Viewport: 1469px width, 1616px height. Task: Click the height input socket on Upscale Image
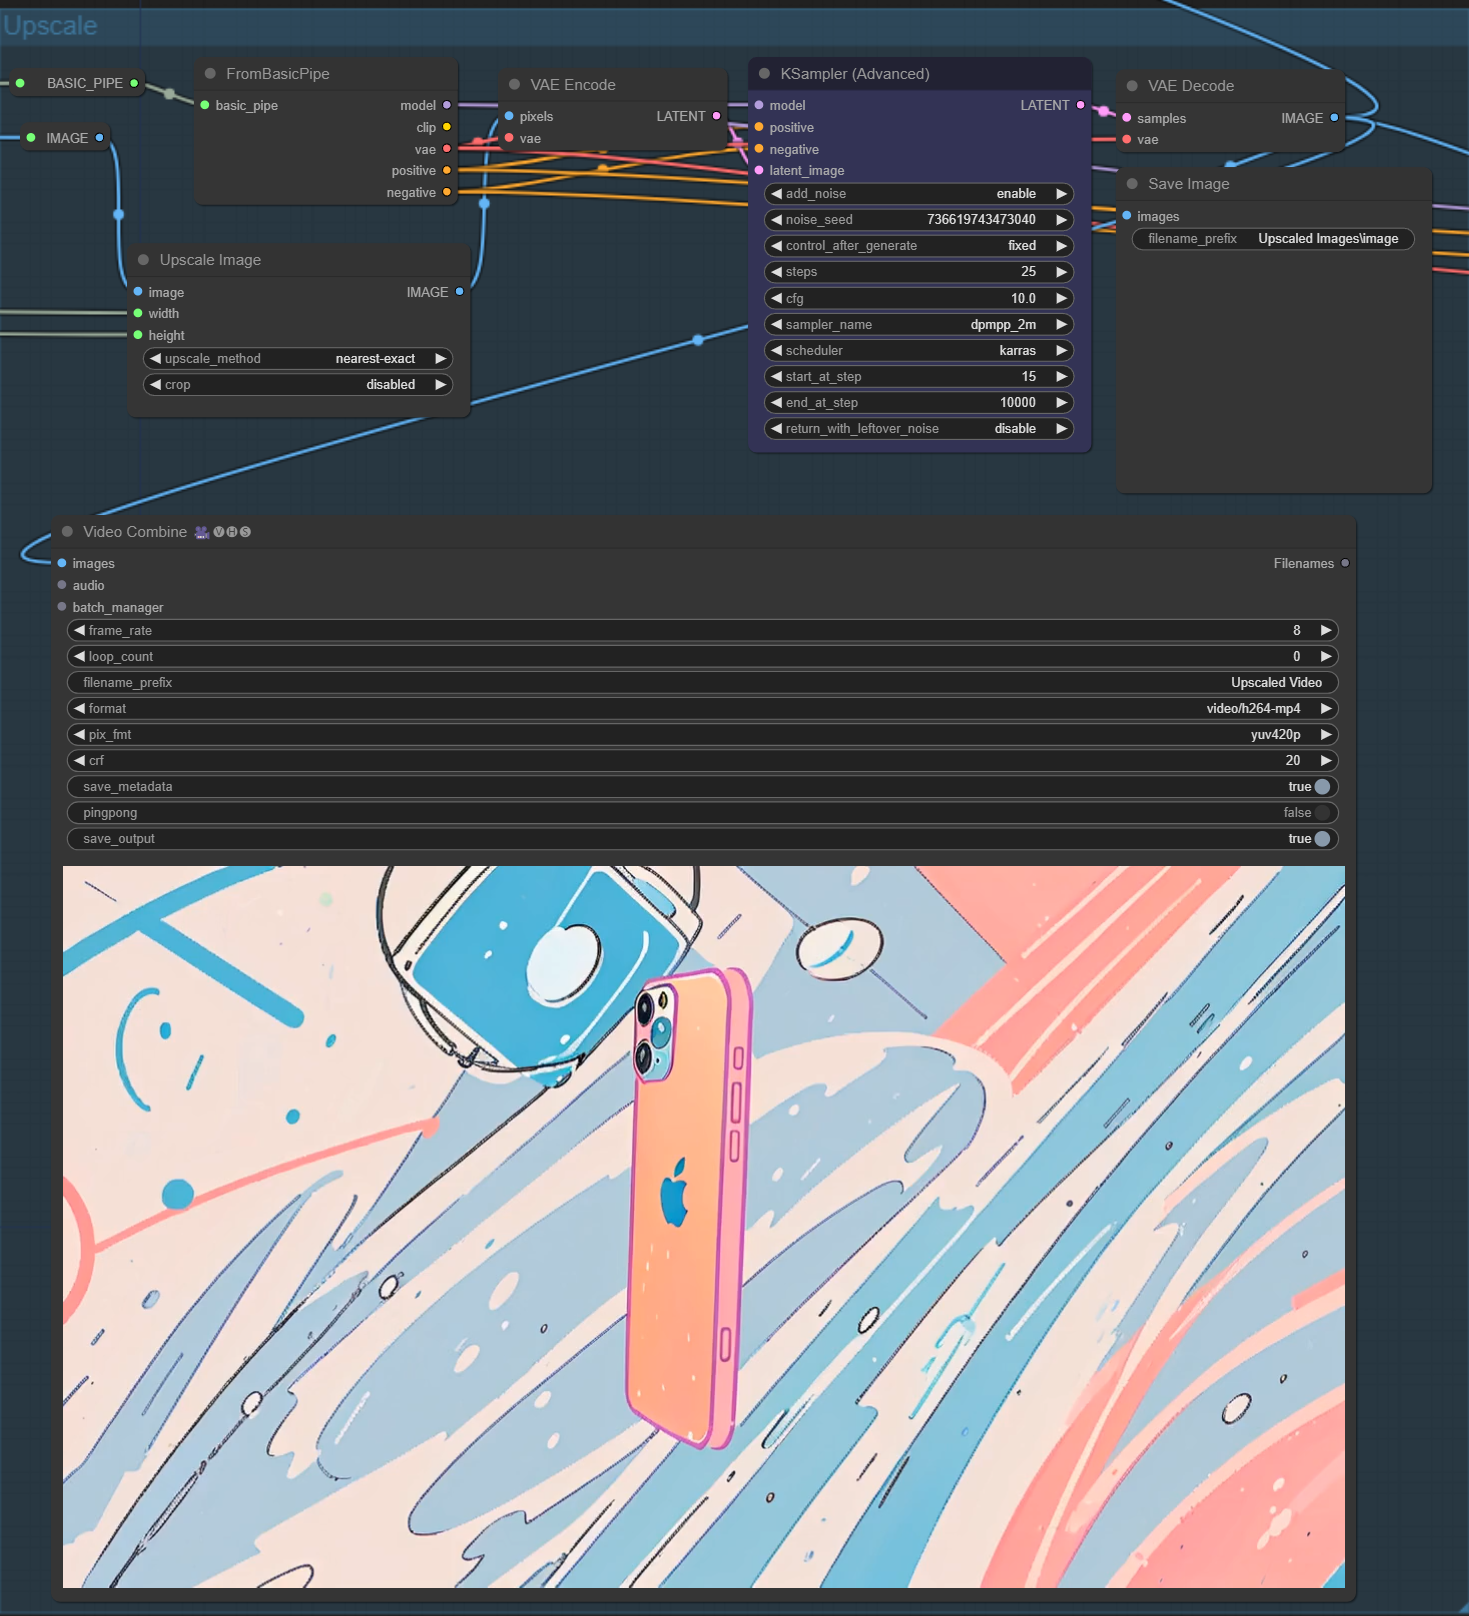138,335
